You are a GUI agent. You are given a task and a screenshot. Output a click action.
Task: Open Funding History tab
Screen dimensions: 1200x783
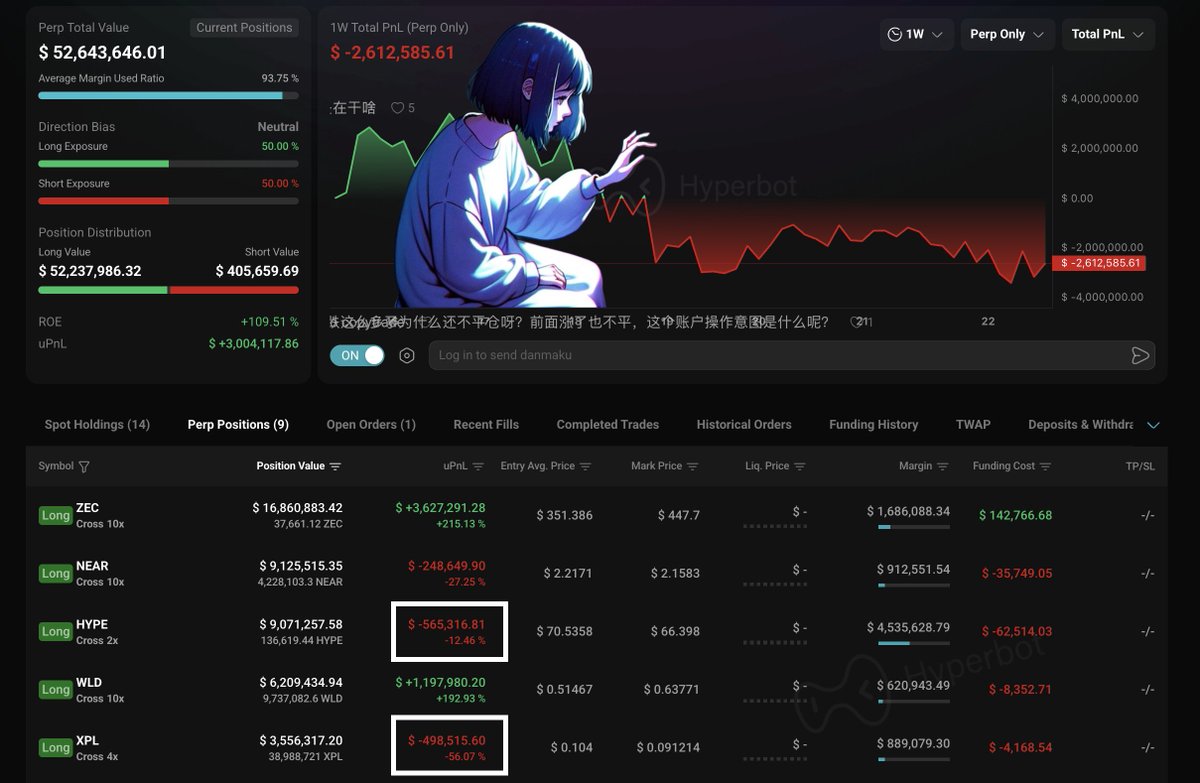[x=874, y=425]
